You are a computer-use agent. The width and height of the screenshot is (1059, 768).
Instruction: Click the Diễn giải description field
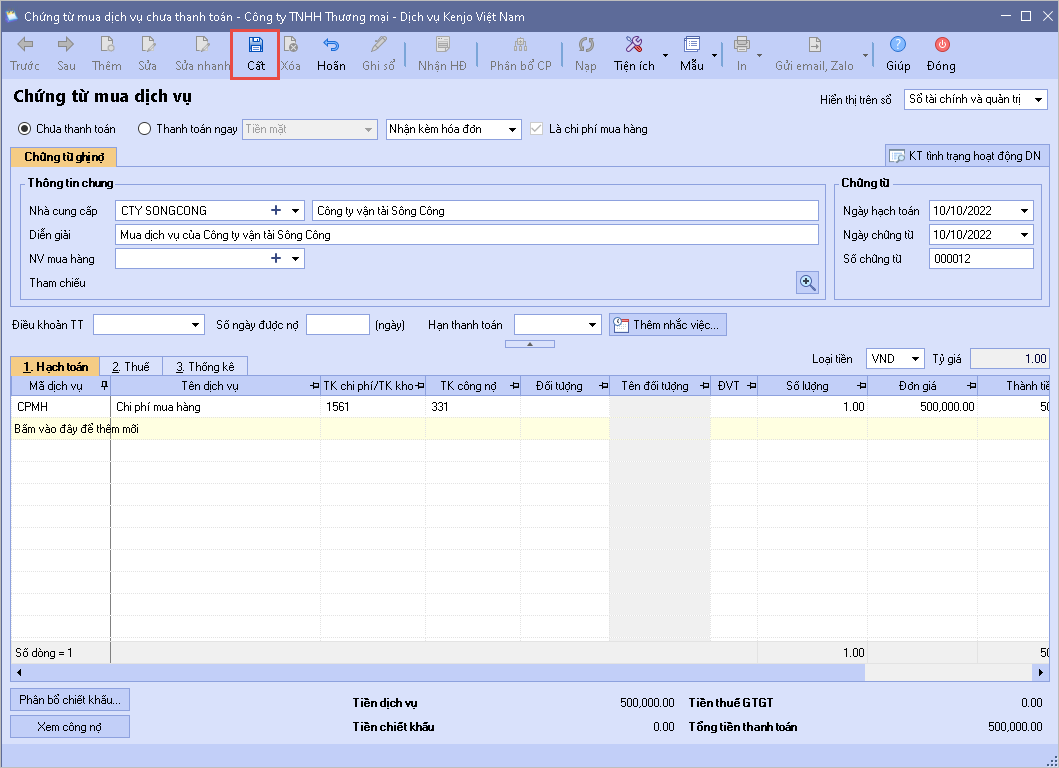point(467,234)
